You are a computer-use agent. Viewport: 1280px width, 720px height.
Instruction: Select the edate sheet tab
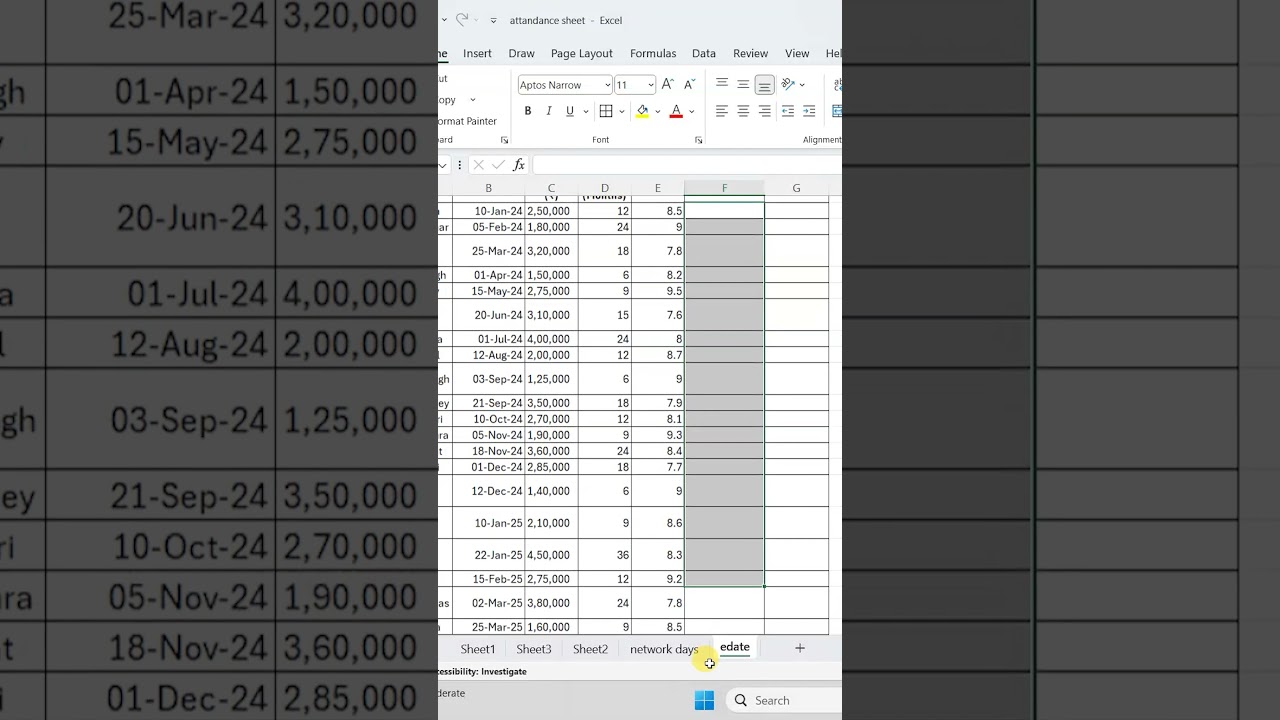[x=735, y=648]
